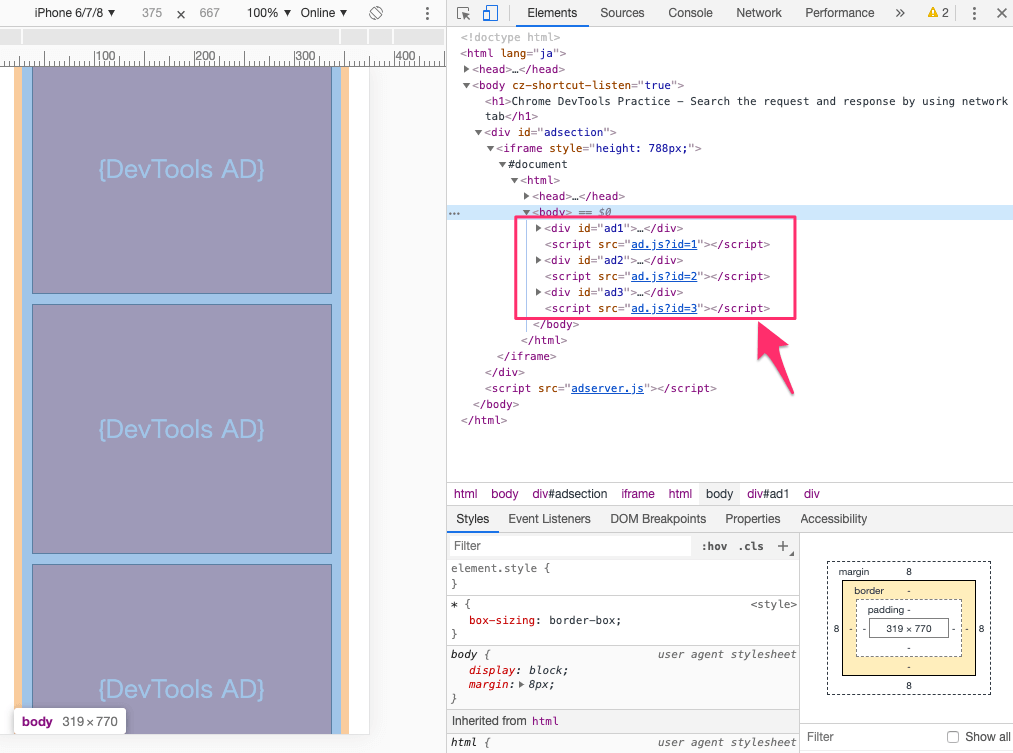Toggle the .cls class editor button

[751, 546]
